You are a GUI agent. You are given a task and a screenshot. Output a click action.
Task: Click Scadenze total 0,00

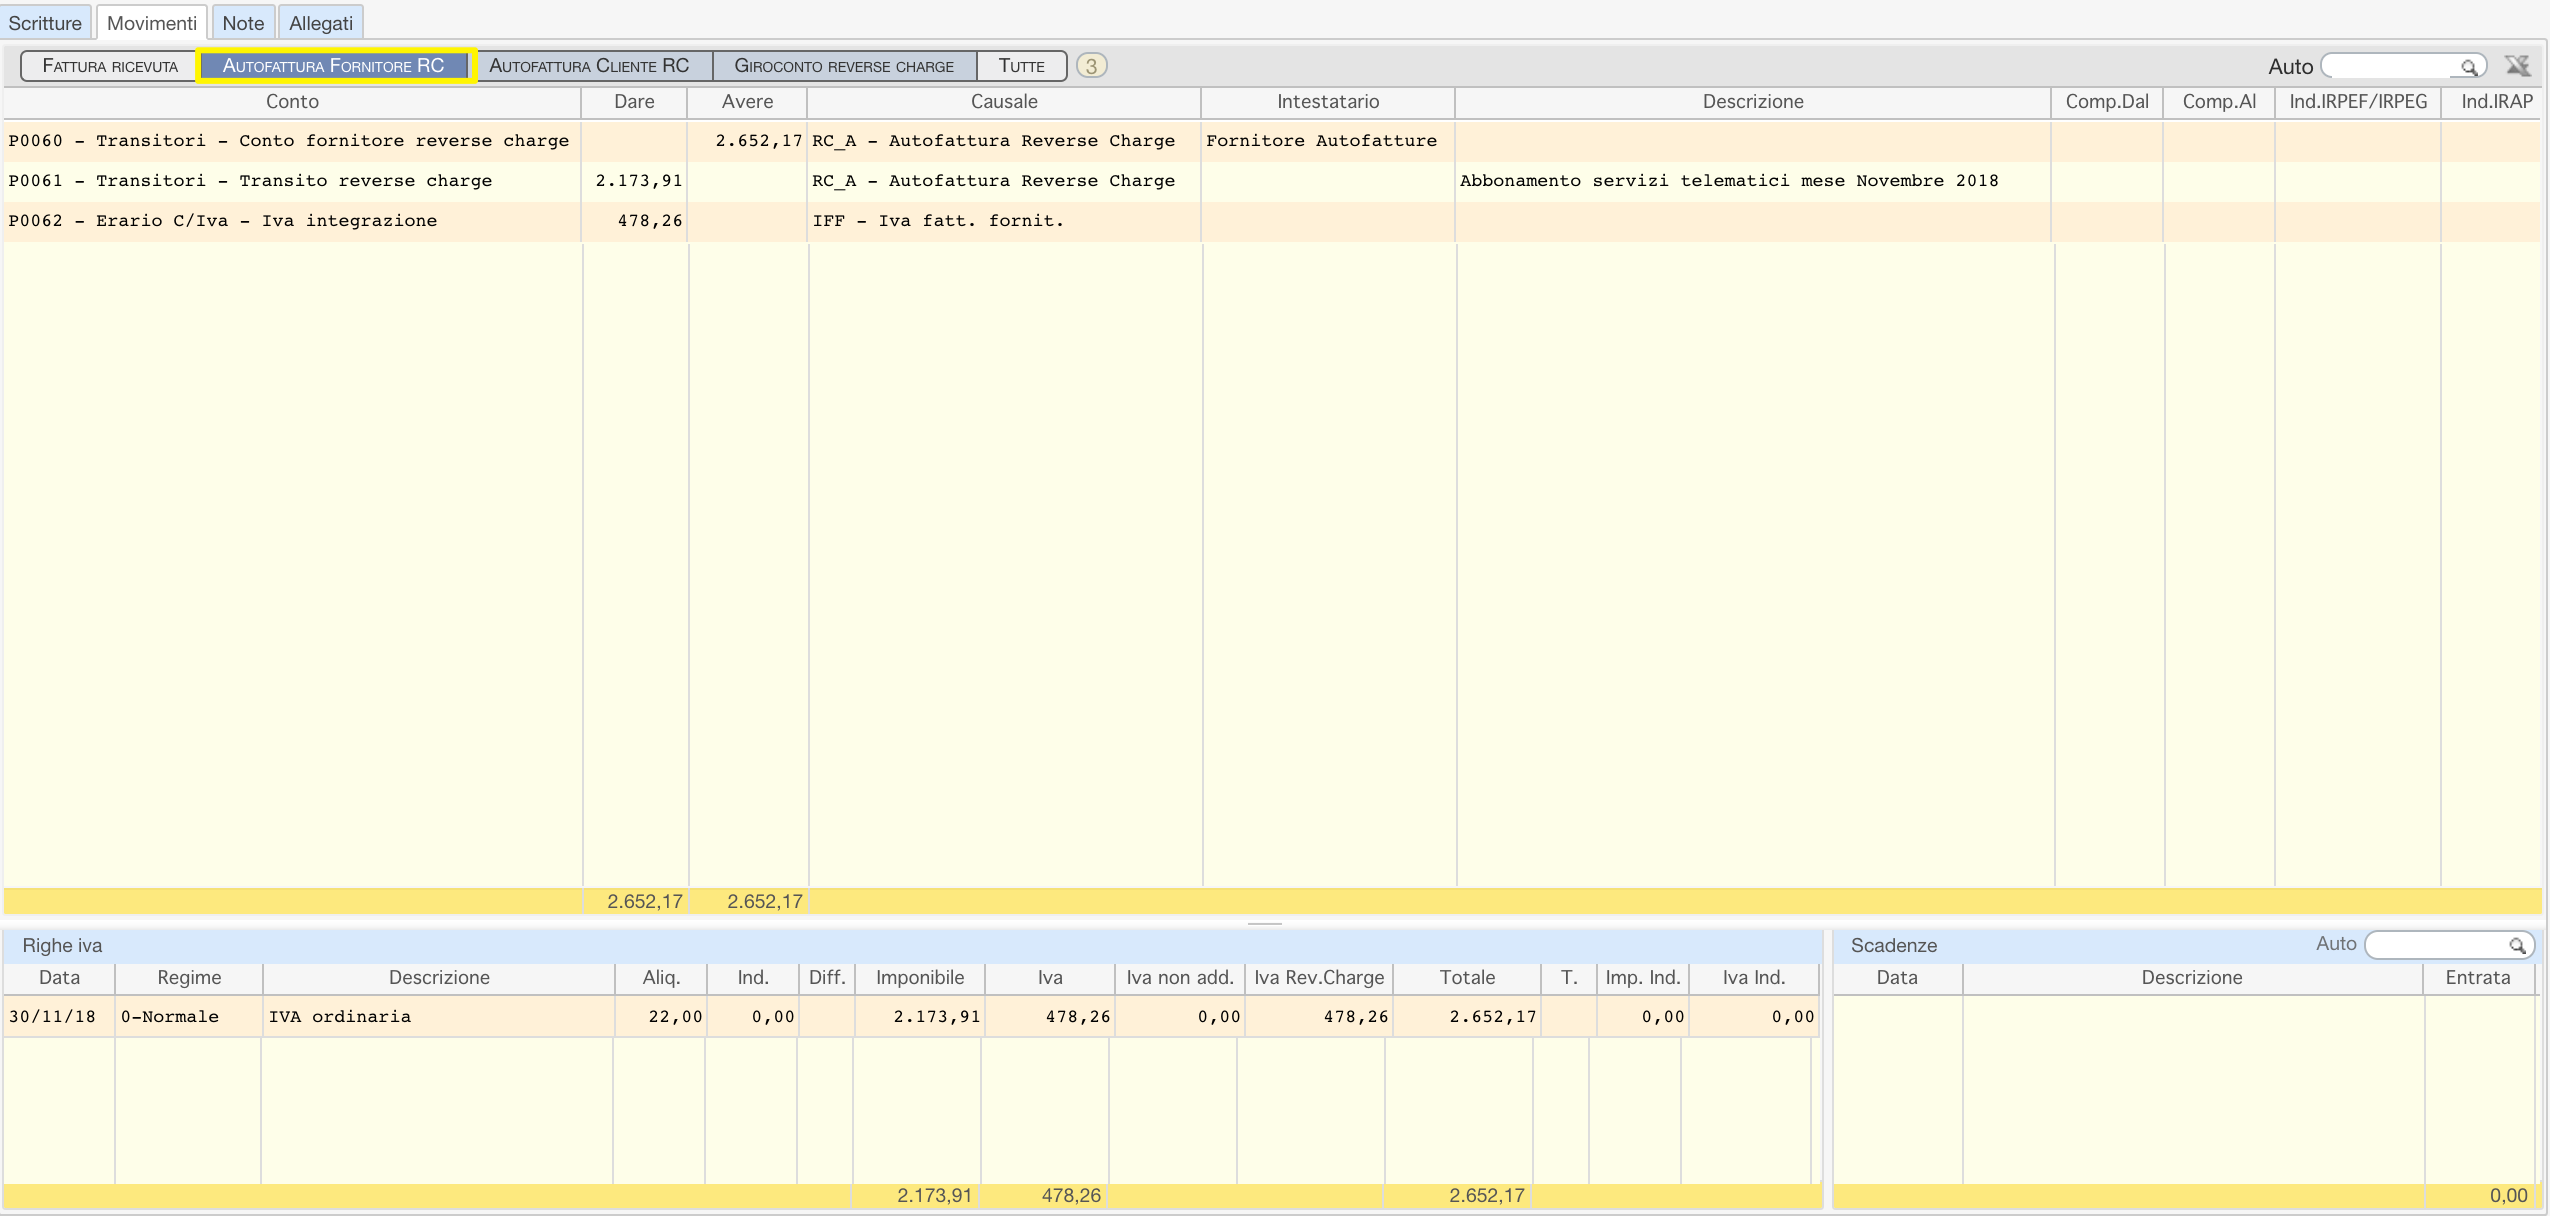(x=2508, y=1196)
